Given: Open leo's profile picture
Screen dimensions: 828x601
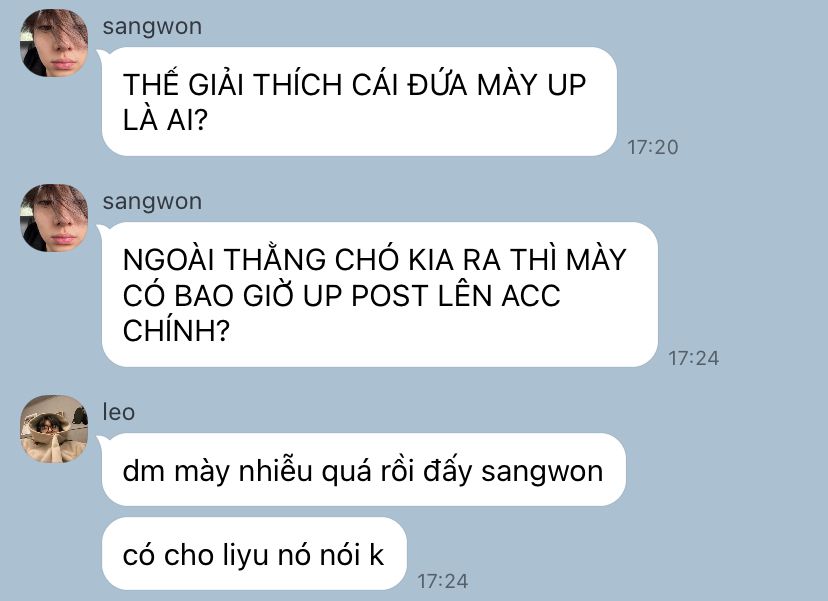Looking at the screenshot, I should pos(54,429).
